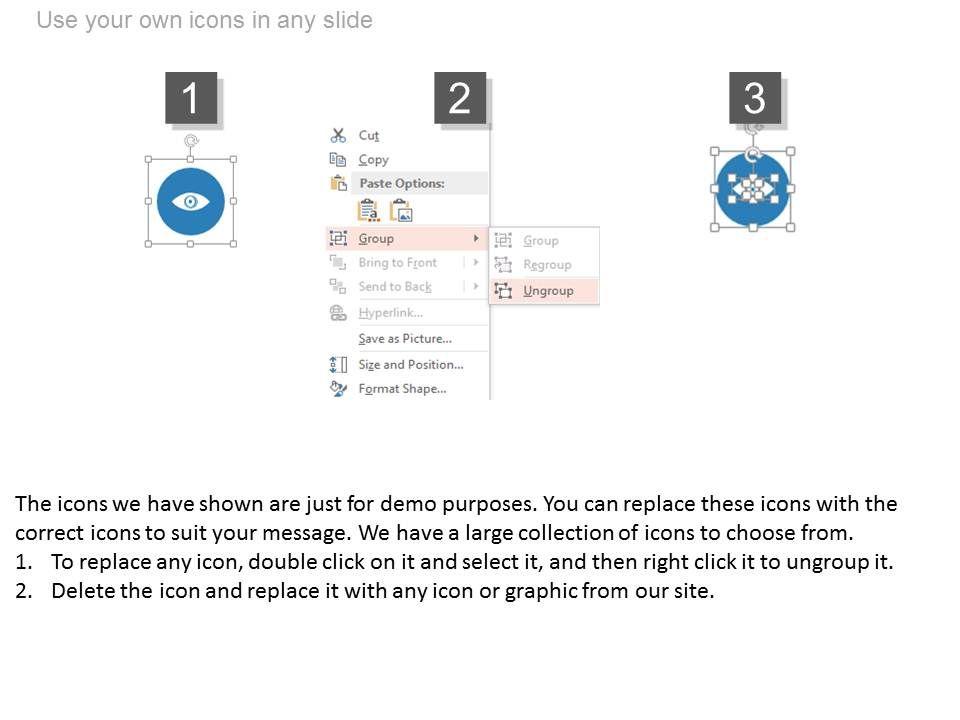Viewport: 960px width, 720px height.
Task: Click the Copy pages icon
Action: click(338, 159)
